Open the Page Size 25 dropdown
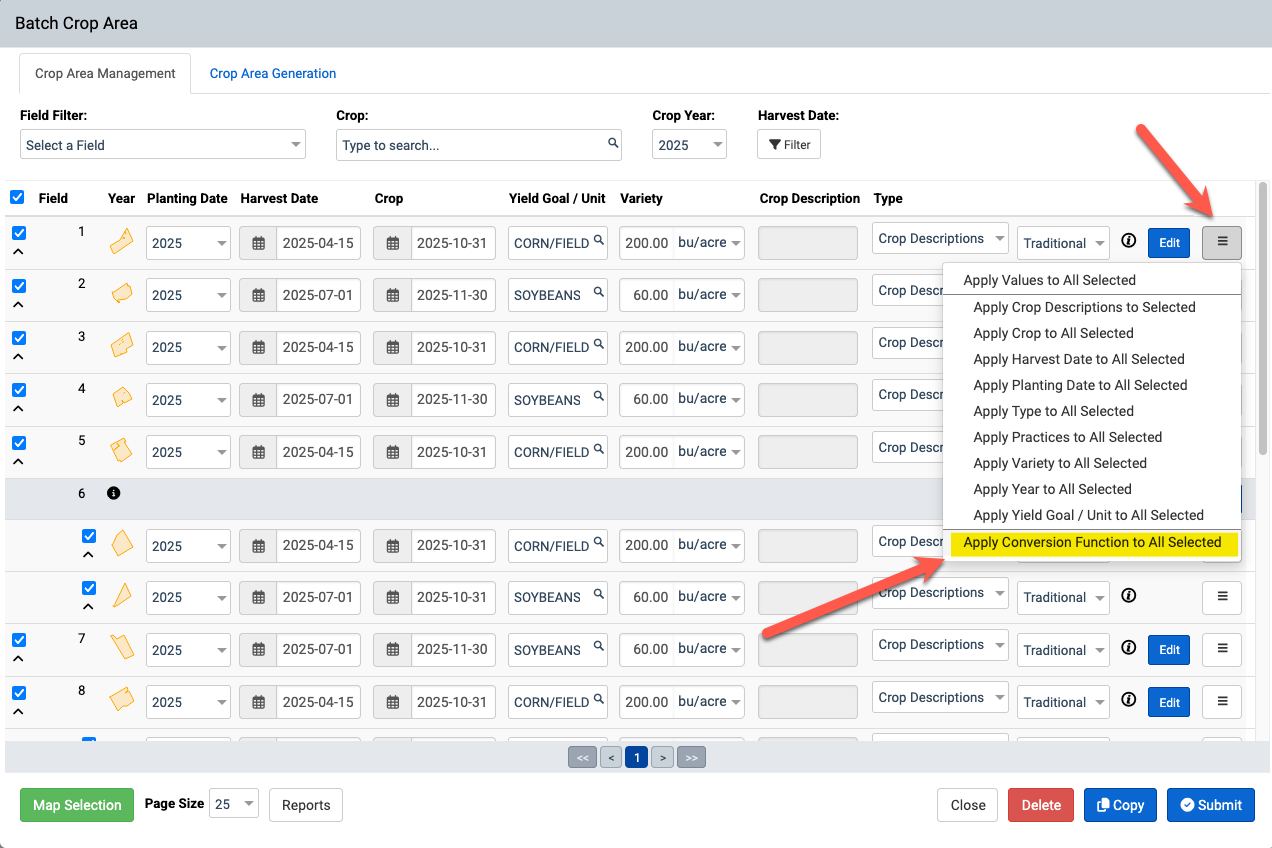 (234, 804)
